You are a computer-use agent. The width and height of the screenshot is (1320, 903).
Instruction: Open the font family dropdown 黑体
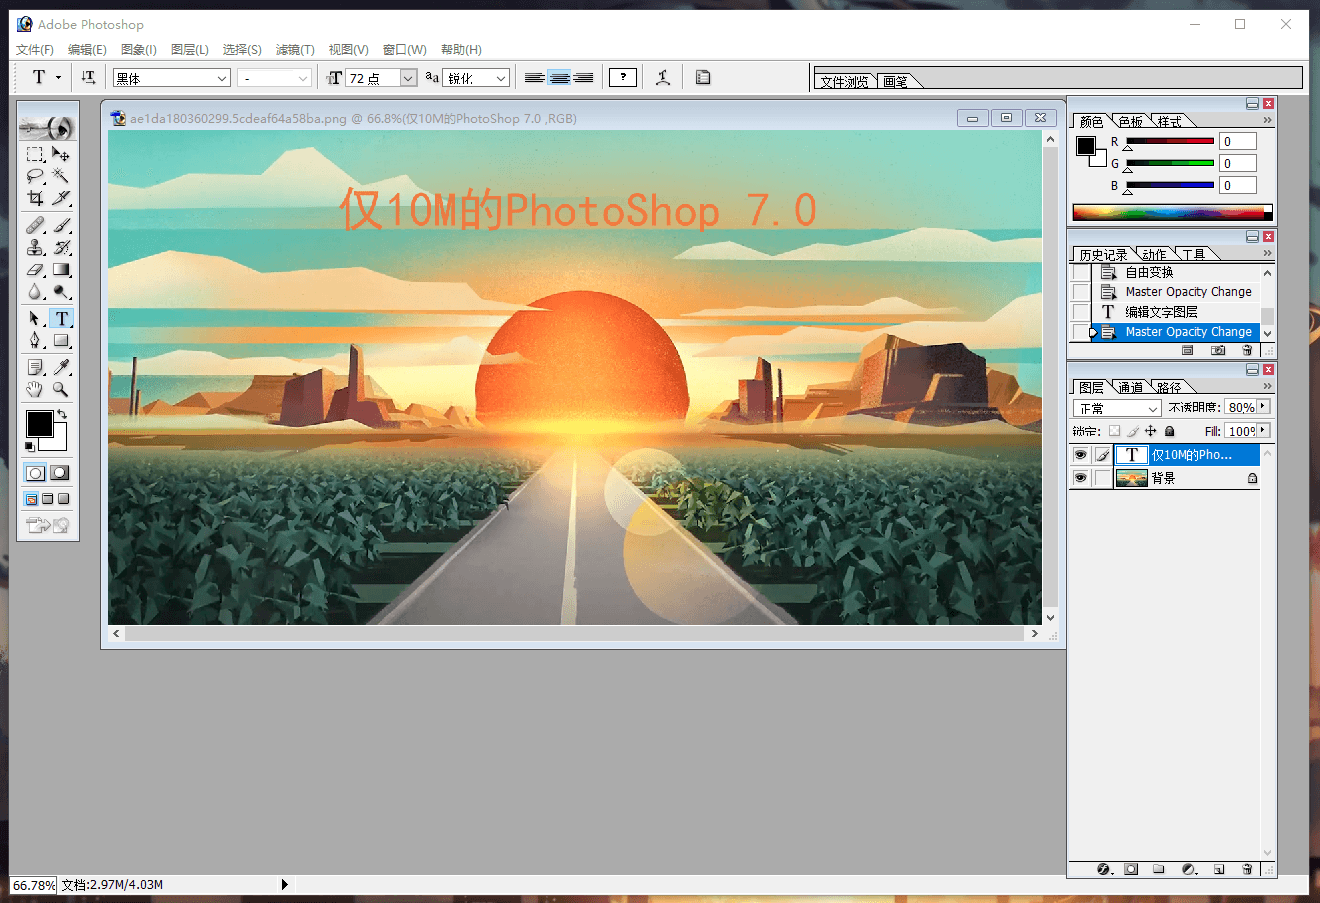222,78
